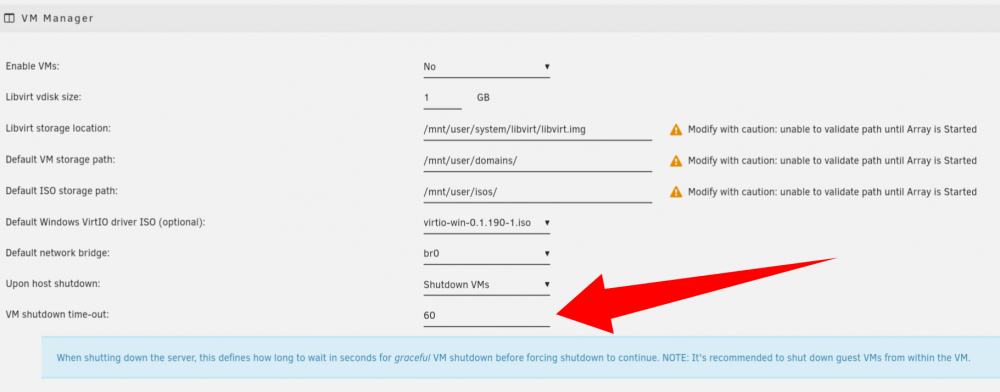Open the Enable VMs dropdown
The image size is (1000, 392).
pos(486,67)
